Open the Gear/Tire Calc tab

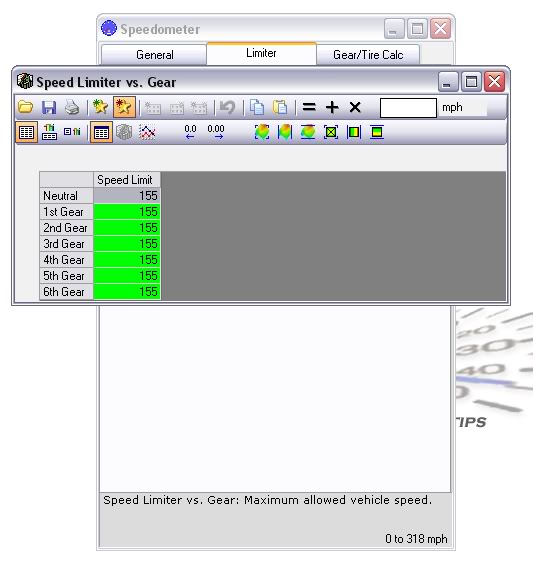[x=368, y=55]
